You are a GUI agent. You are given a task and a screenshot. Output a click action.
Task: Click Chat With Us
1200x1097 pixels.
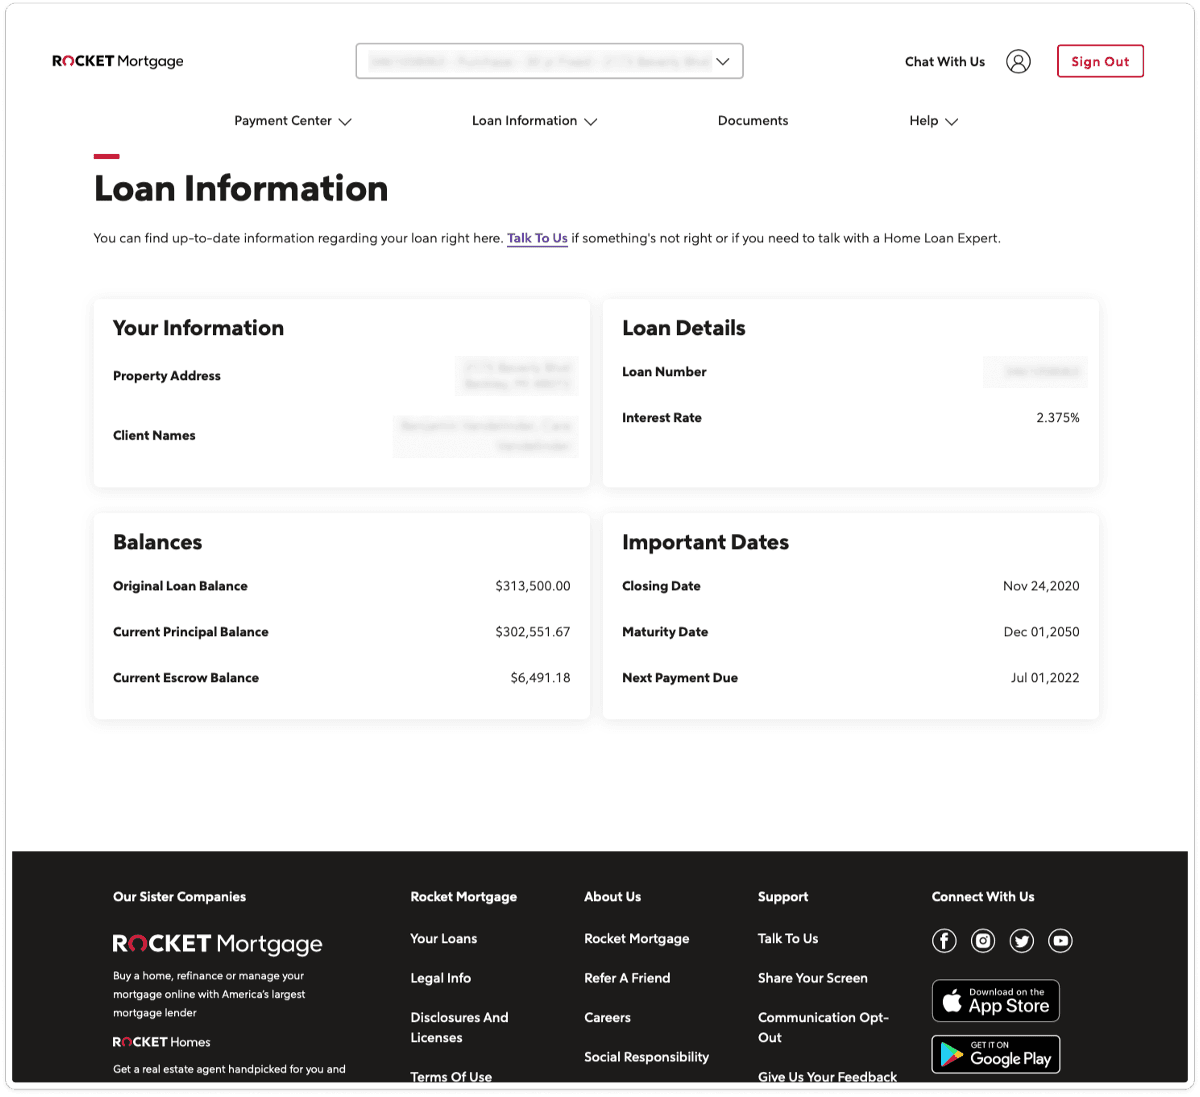[945, 62]
